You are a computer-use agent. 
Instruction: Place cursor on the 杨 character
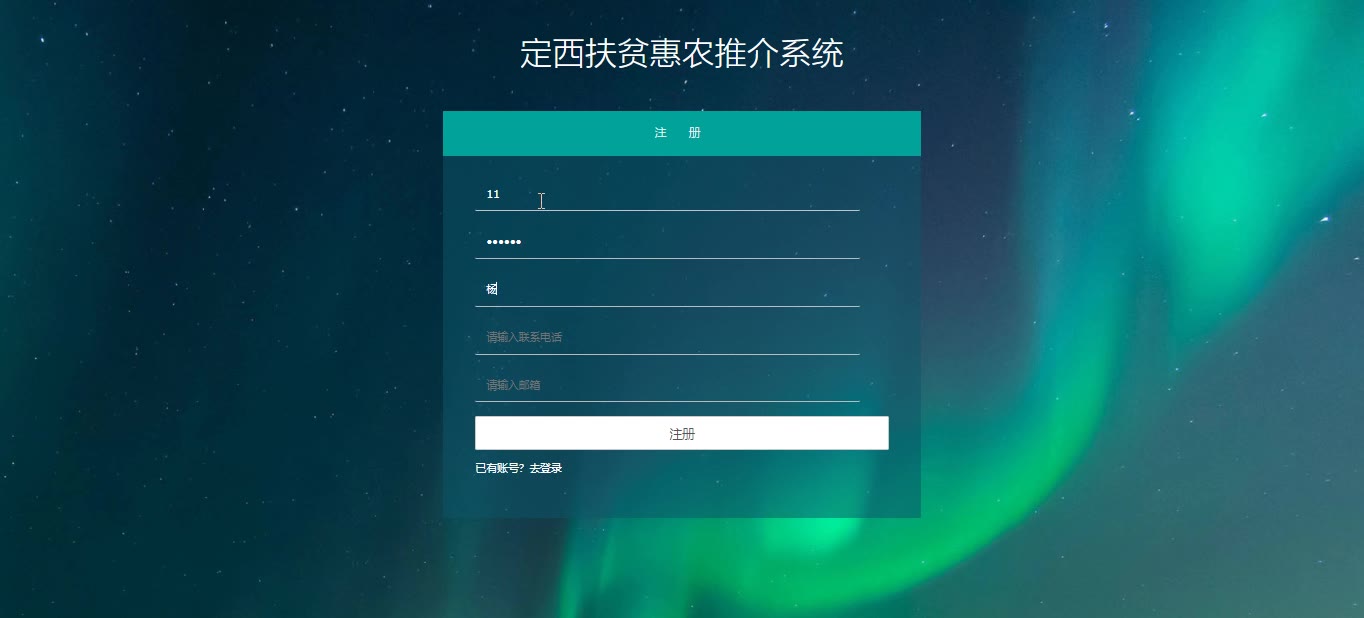tap(492, 289)
